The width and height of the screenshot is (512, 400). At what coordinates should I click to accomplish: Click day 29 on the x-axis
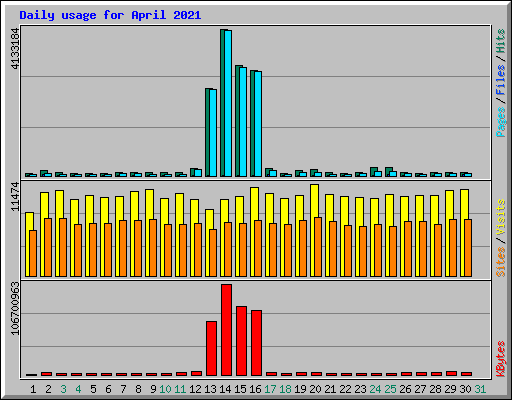click(x=450, y=389)
